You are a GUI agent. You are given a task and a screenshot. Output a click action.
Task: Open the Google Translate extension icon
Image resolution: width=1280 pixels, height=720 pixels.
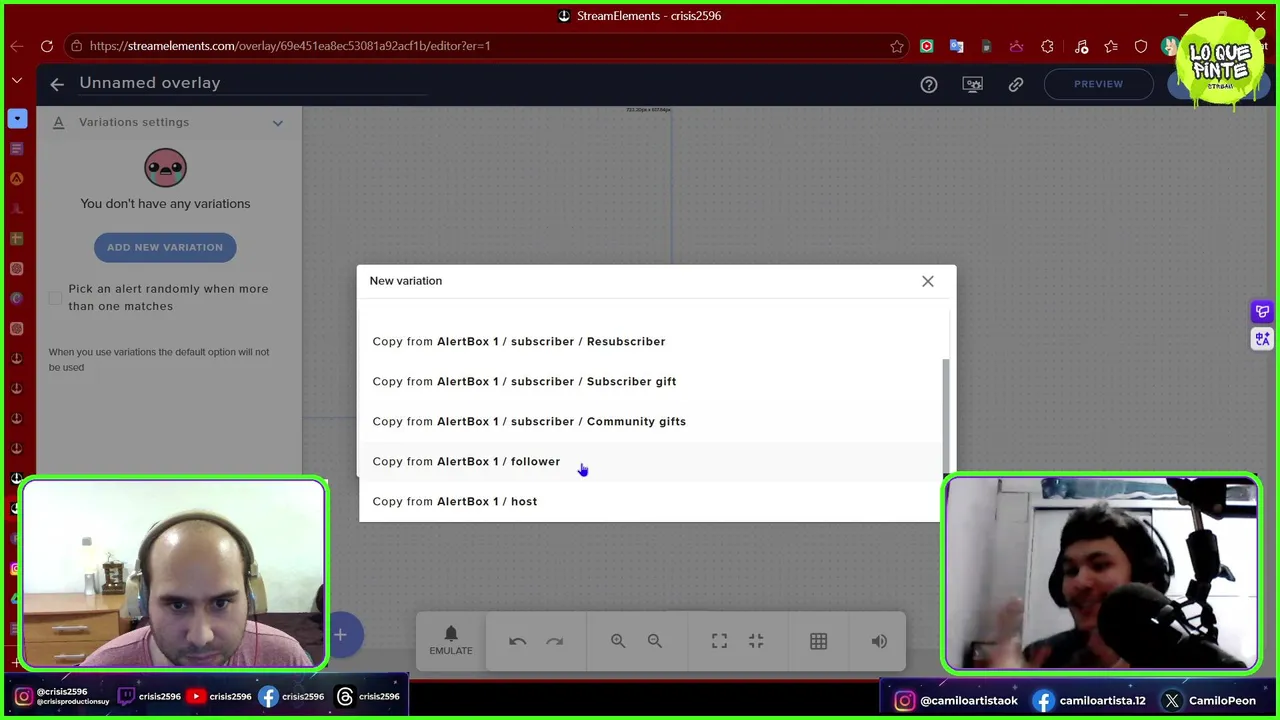pos(957,46)
